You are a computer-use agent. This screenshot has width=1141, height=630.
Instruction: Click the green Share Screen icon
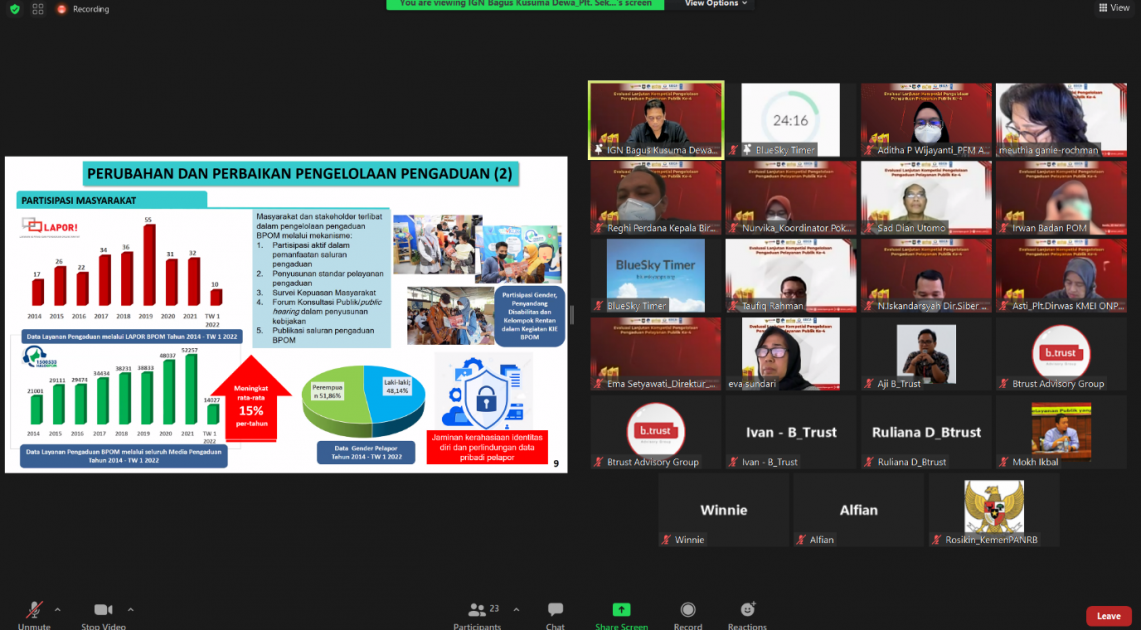pos(621,610)
